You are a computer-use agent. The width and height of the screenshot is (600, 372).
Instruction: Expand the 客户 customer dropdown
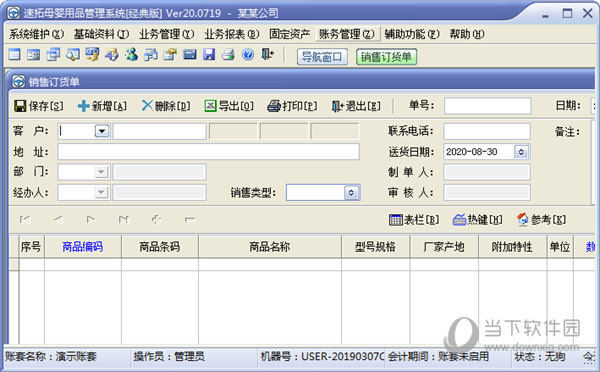(102, 131)
